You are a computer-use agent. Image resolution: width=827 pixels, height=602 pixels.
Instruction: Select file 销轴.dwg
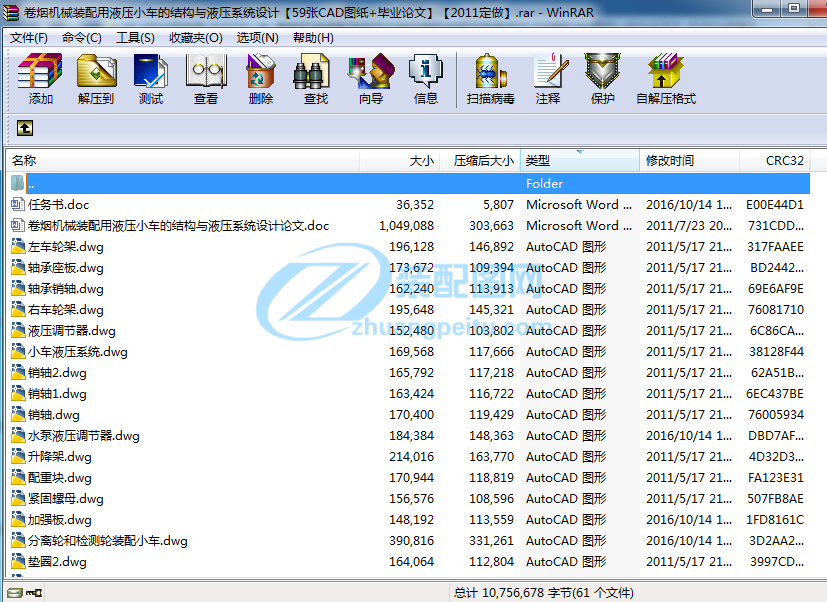(54, 415)
